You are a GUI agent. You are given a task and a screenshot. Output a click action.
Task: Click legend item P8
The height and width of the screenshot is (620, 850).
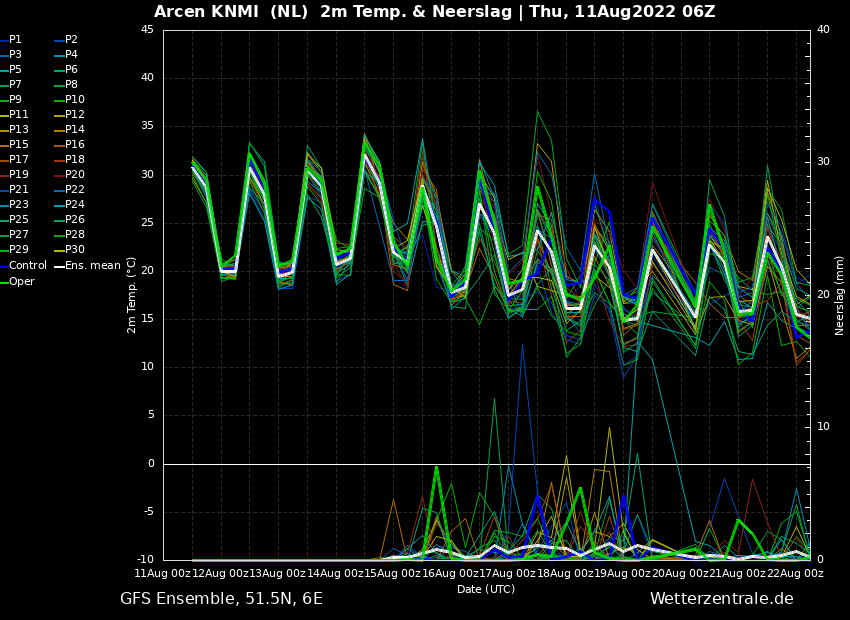click(x=72, y=85)
